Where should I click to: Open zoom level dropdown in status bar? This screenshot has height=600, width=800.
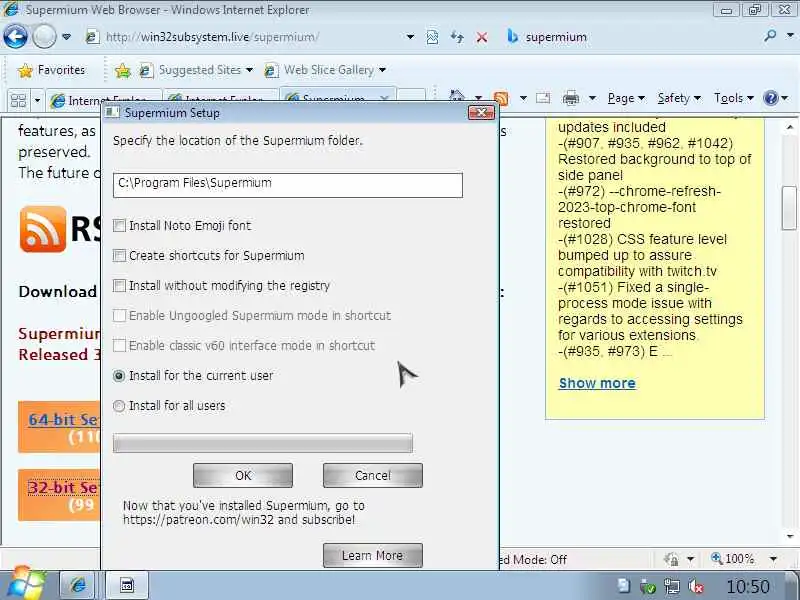point(773,559)
